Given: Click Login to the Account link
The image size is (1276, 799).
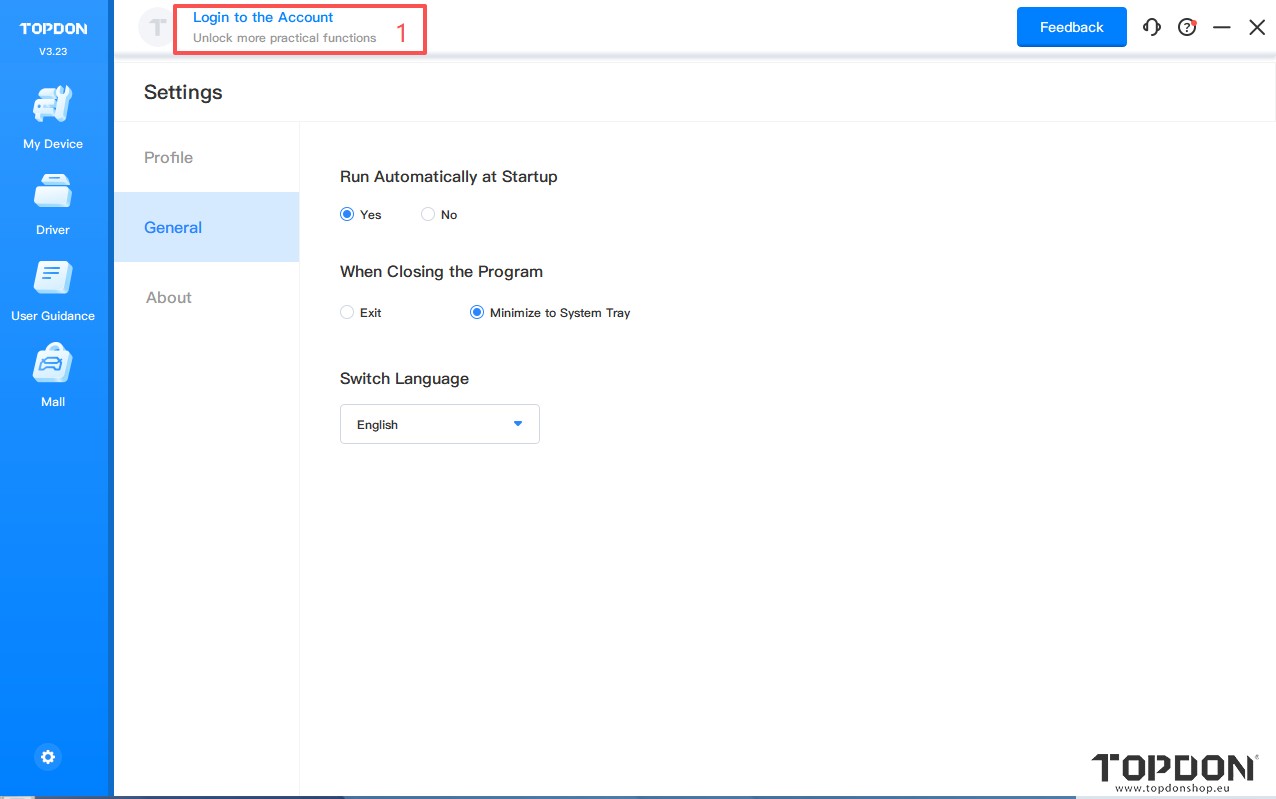Looking at the screenshot, I should tap(263, 17).
